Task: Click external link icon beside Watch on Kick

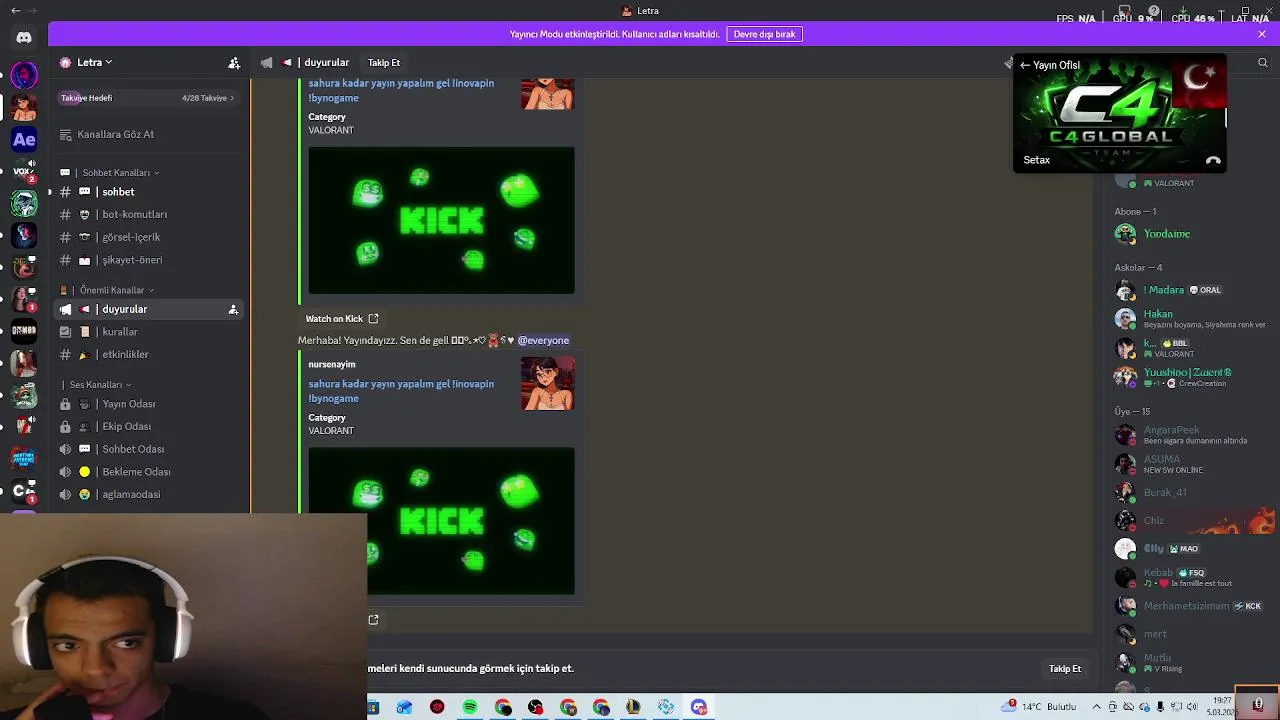Action: pos(373,319)
